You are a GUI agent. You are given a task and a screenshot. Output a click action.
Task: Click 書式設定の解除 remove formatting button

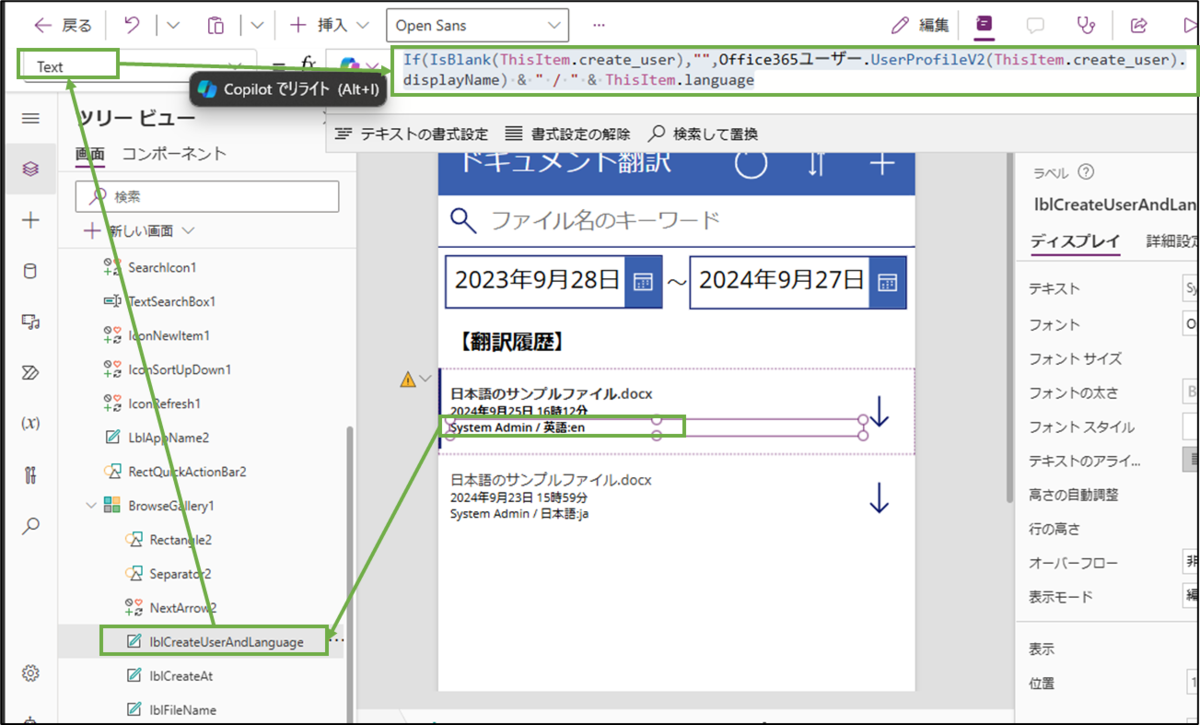point(567,133)
